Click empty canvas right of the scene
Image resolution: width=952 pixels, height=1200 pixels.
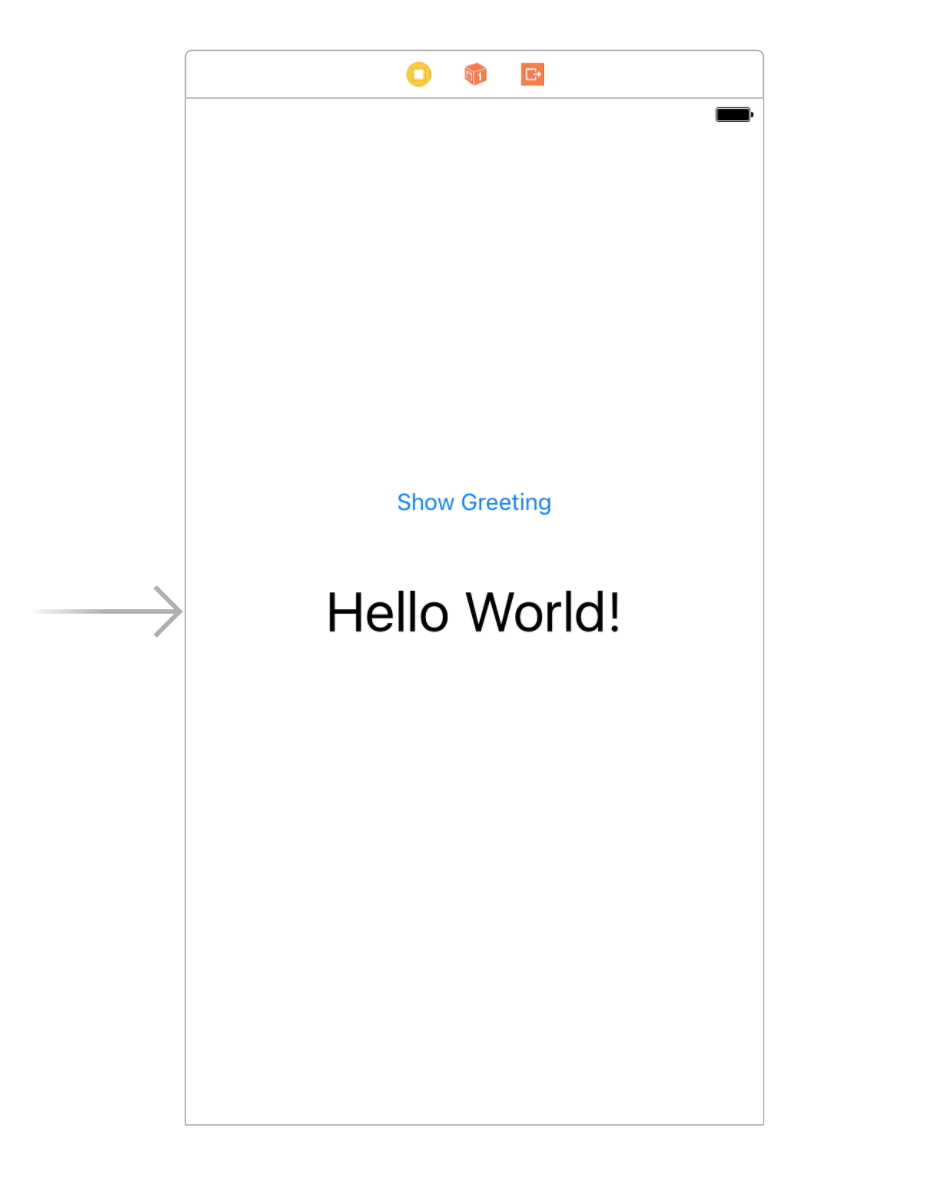pos(860,600)
